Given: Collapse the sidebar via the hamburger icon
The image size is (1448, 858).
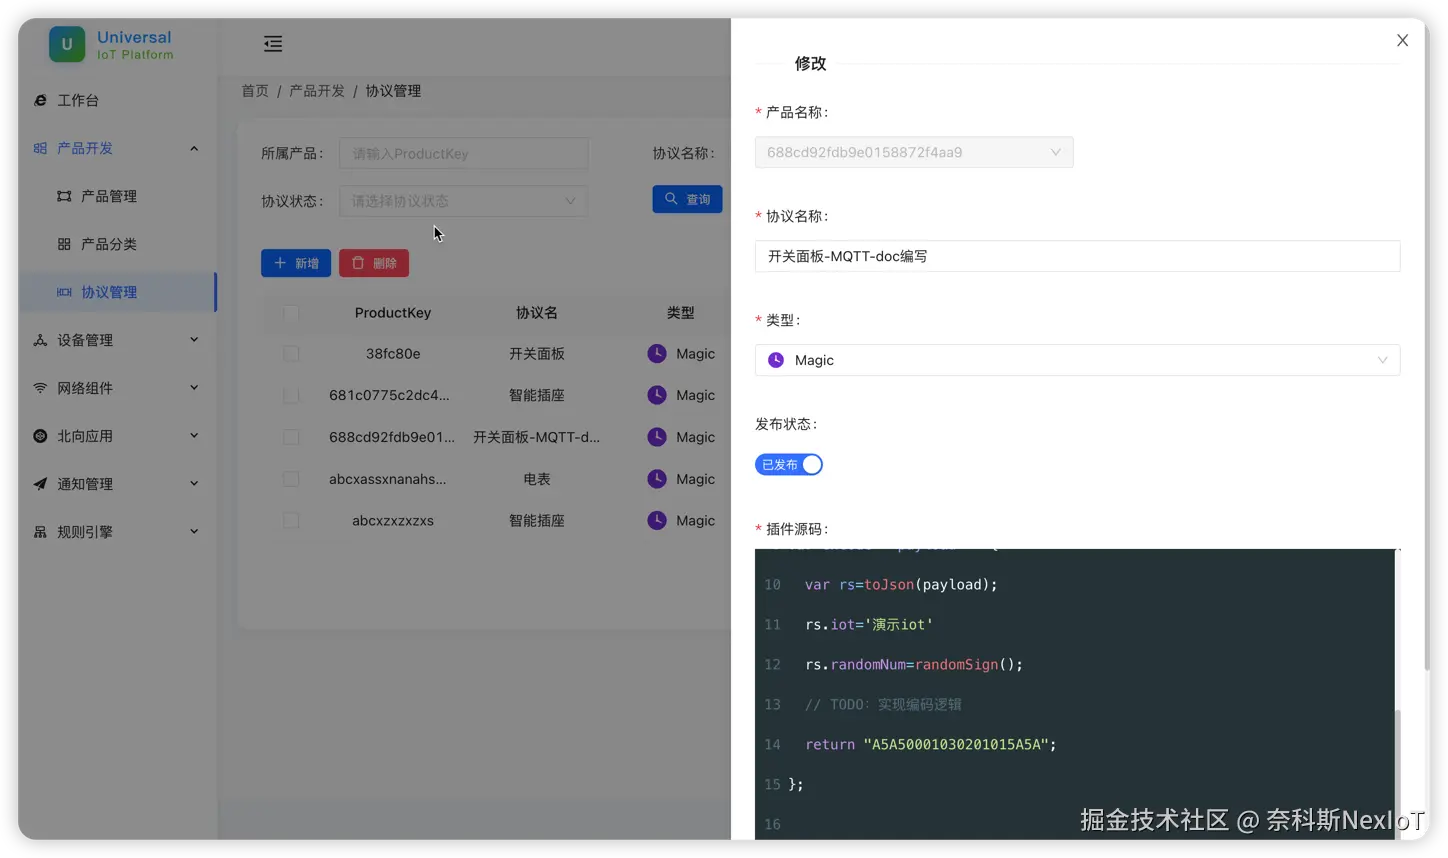Looking at the screenshot, I should click(273, 44).
